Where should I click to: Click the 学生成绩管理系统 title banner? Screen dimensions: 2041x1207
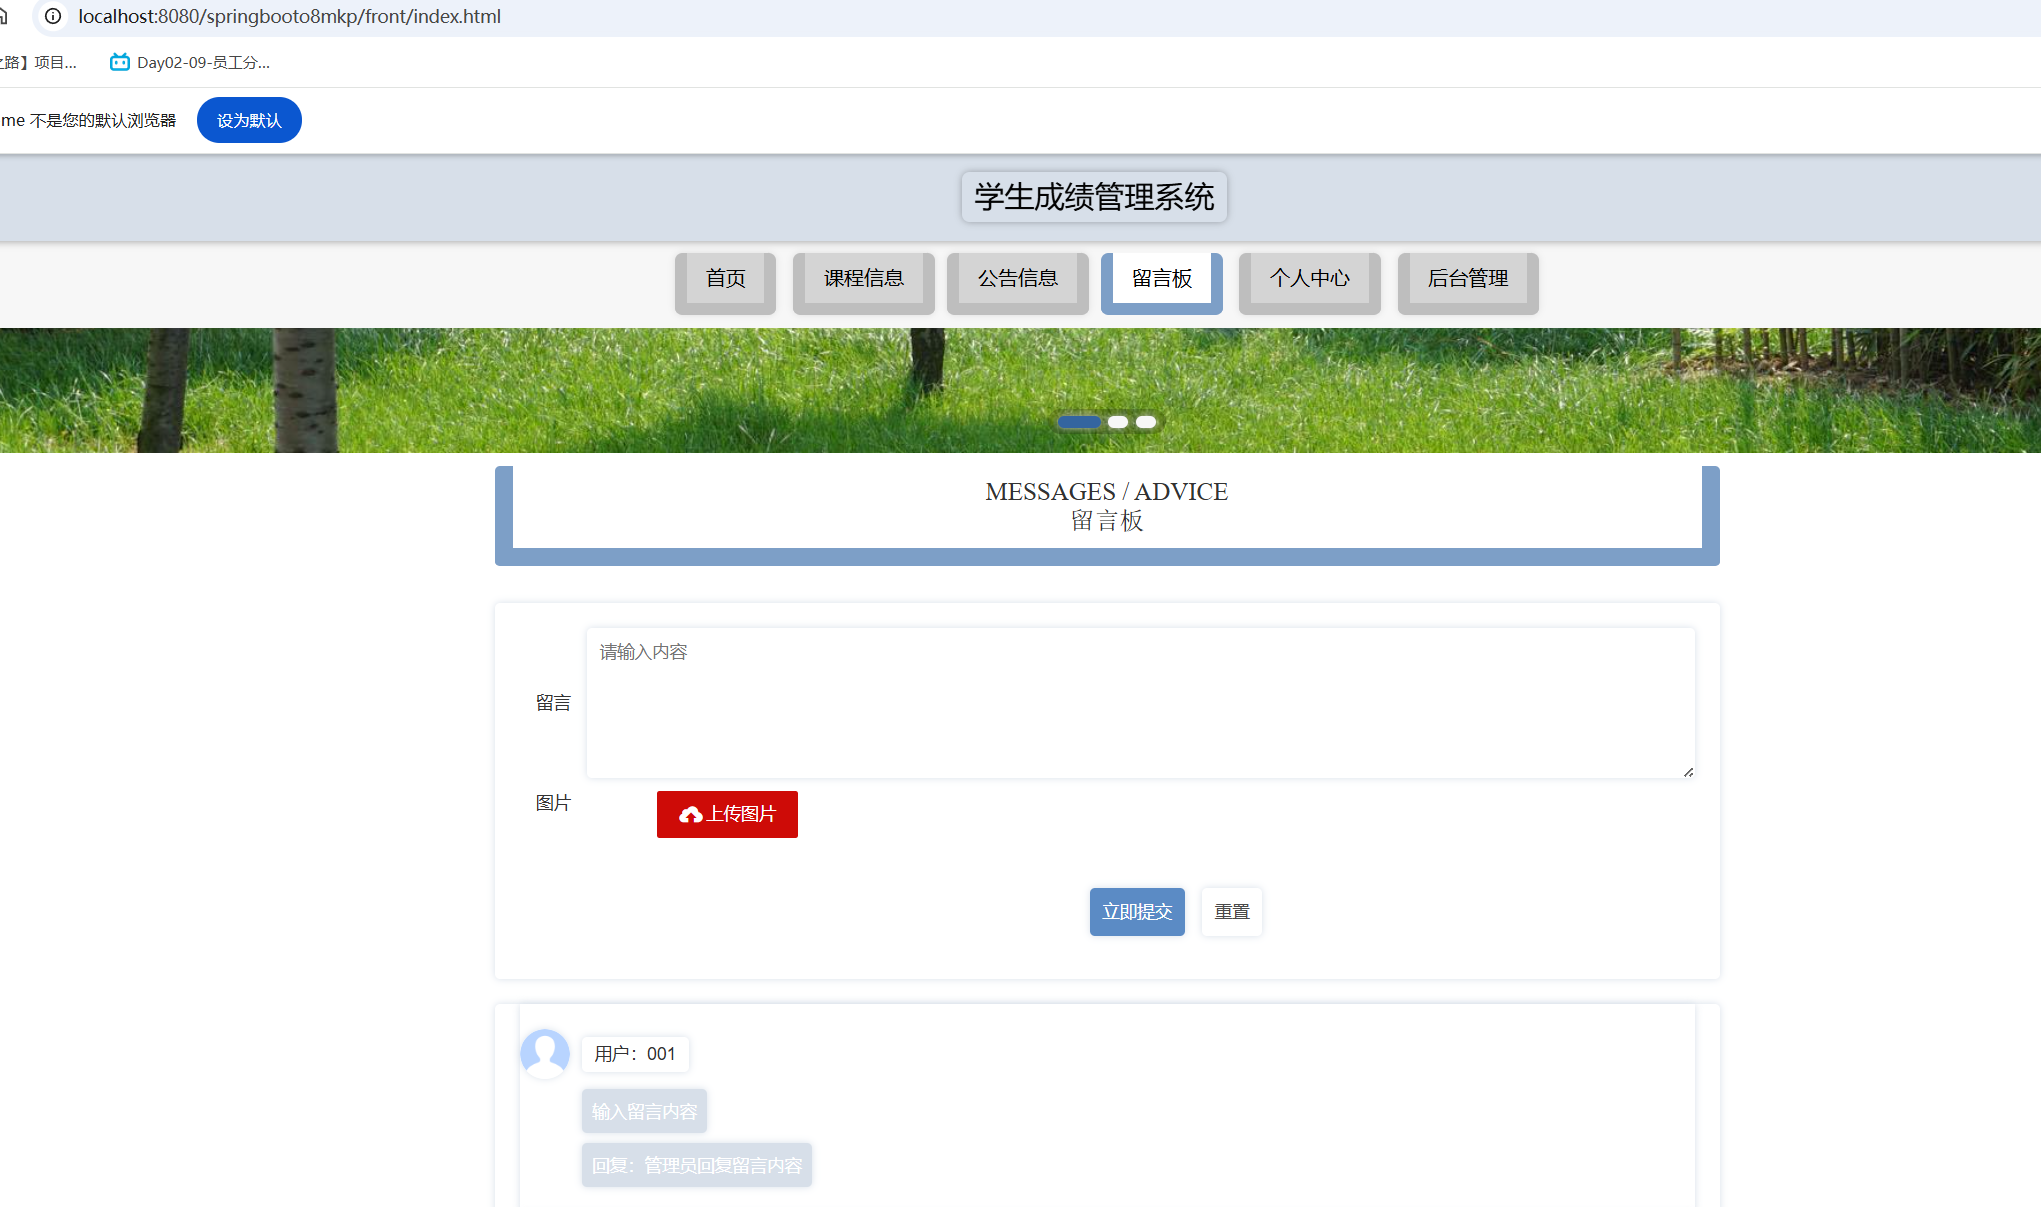coord(1094,197)
